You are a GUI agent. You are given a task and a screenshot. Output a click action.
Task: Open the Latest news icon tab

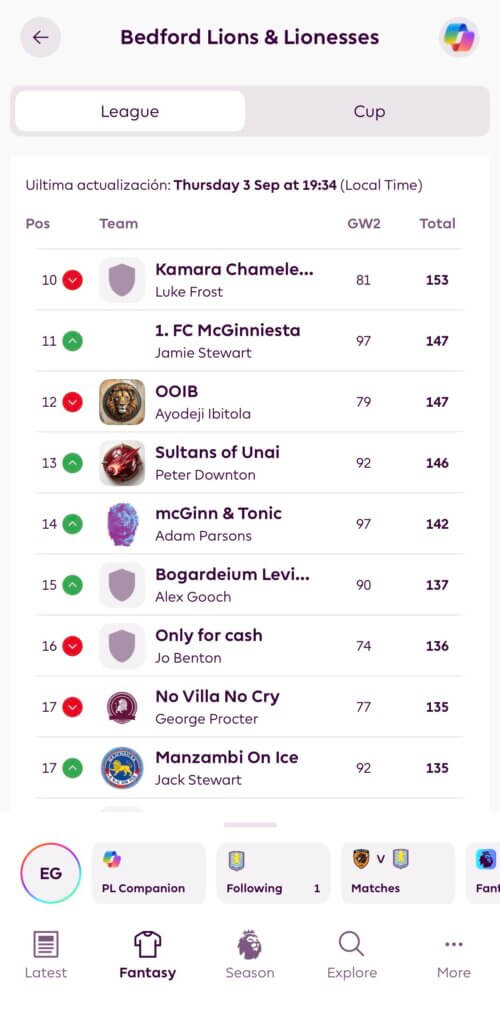(46, 955)
